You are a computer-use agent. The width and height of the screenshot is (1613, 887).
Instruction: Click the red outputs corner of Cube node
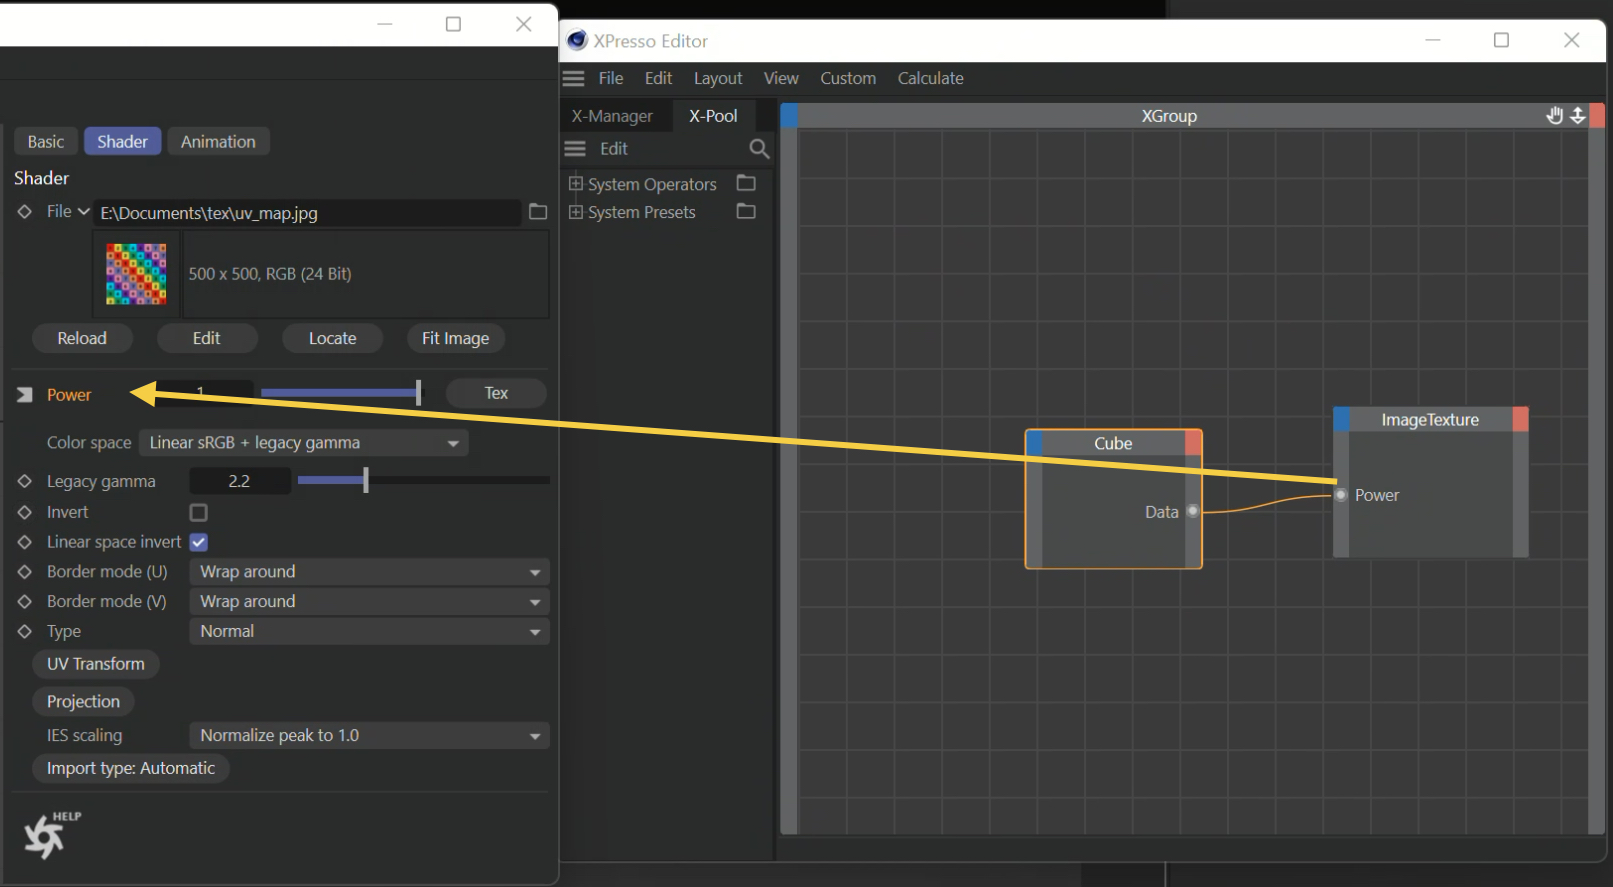1193,443
